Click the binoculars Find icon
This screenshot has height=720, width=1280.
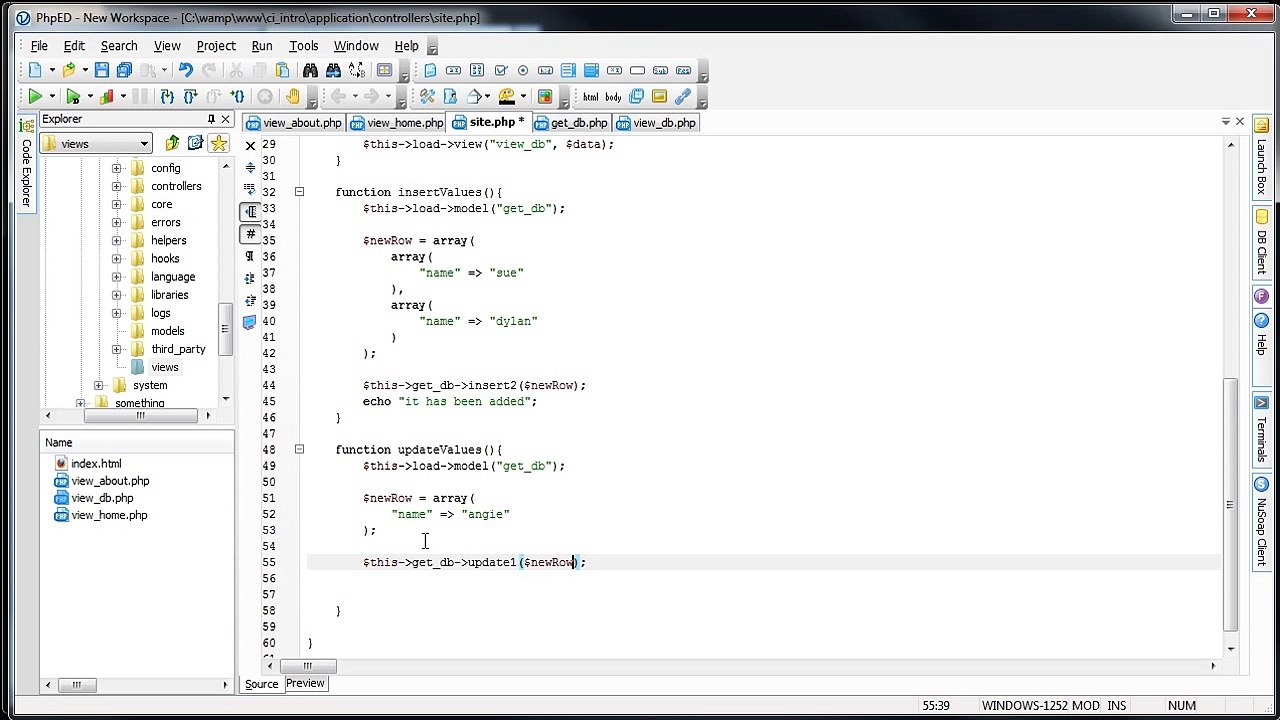[x=310, y=70]
